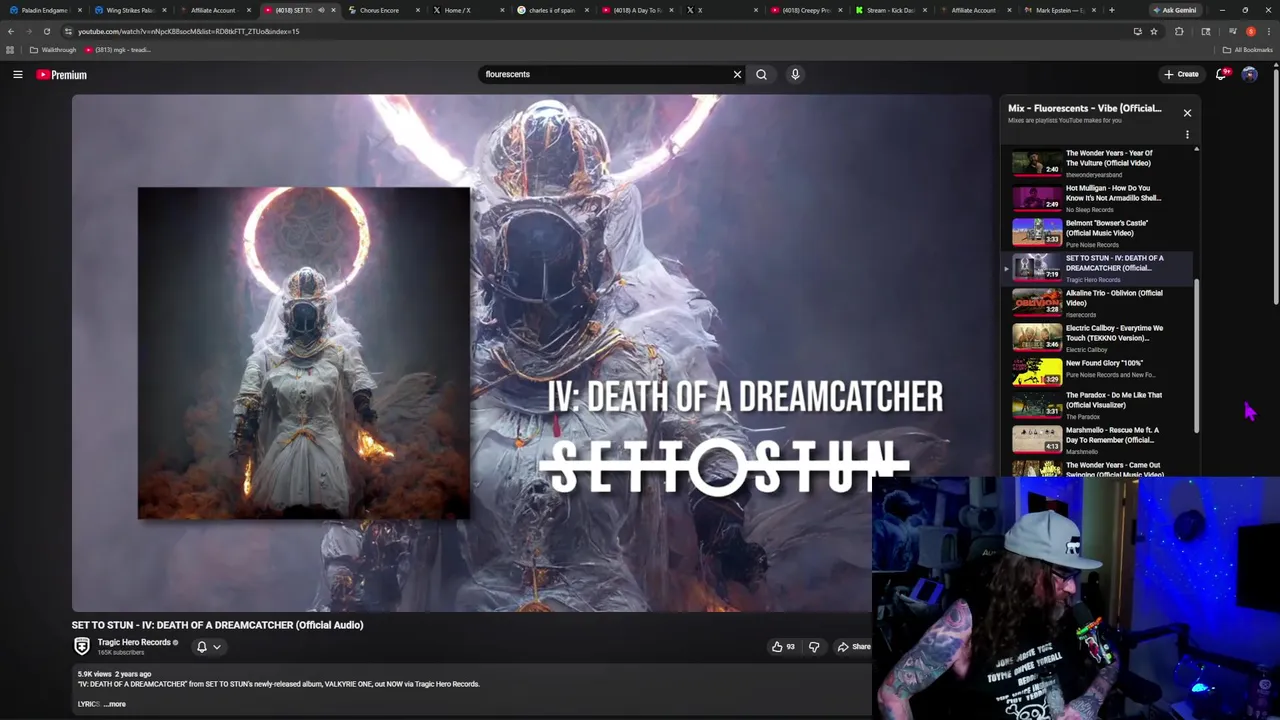This screenshot has width=1280, height=720.
Task: Play New Found Glory "100%" entry
Action: click(1096, 372)
